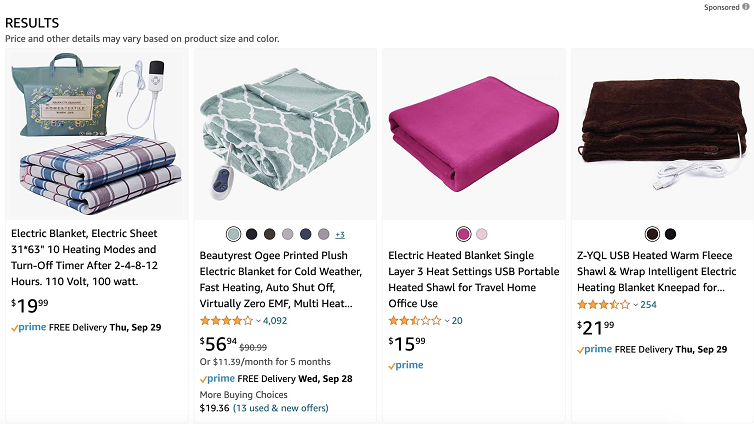The width and height of the screenshot is (754, 424).
Task: Open the 254 ratings link
Action: pos(648,305)
